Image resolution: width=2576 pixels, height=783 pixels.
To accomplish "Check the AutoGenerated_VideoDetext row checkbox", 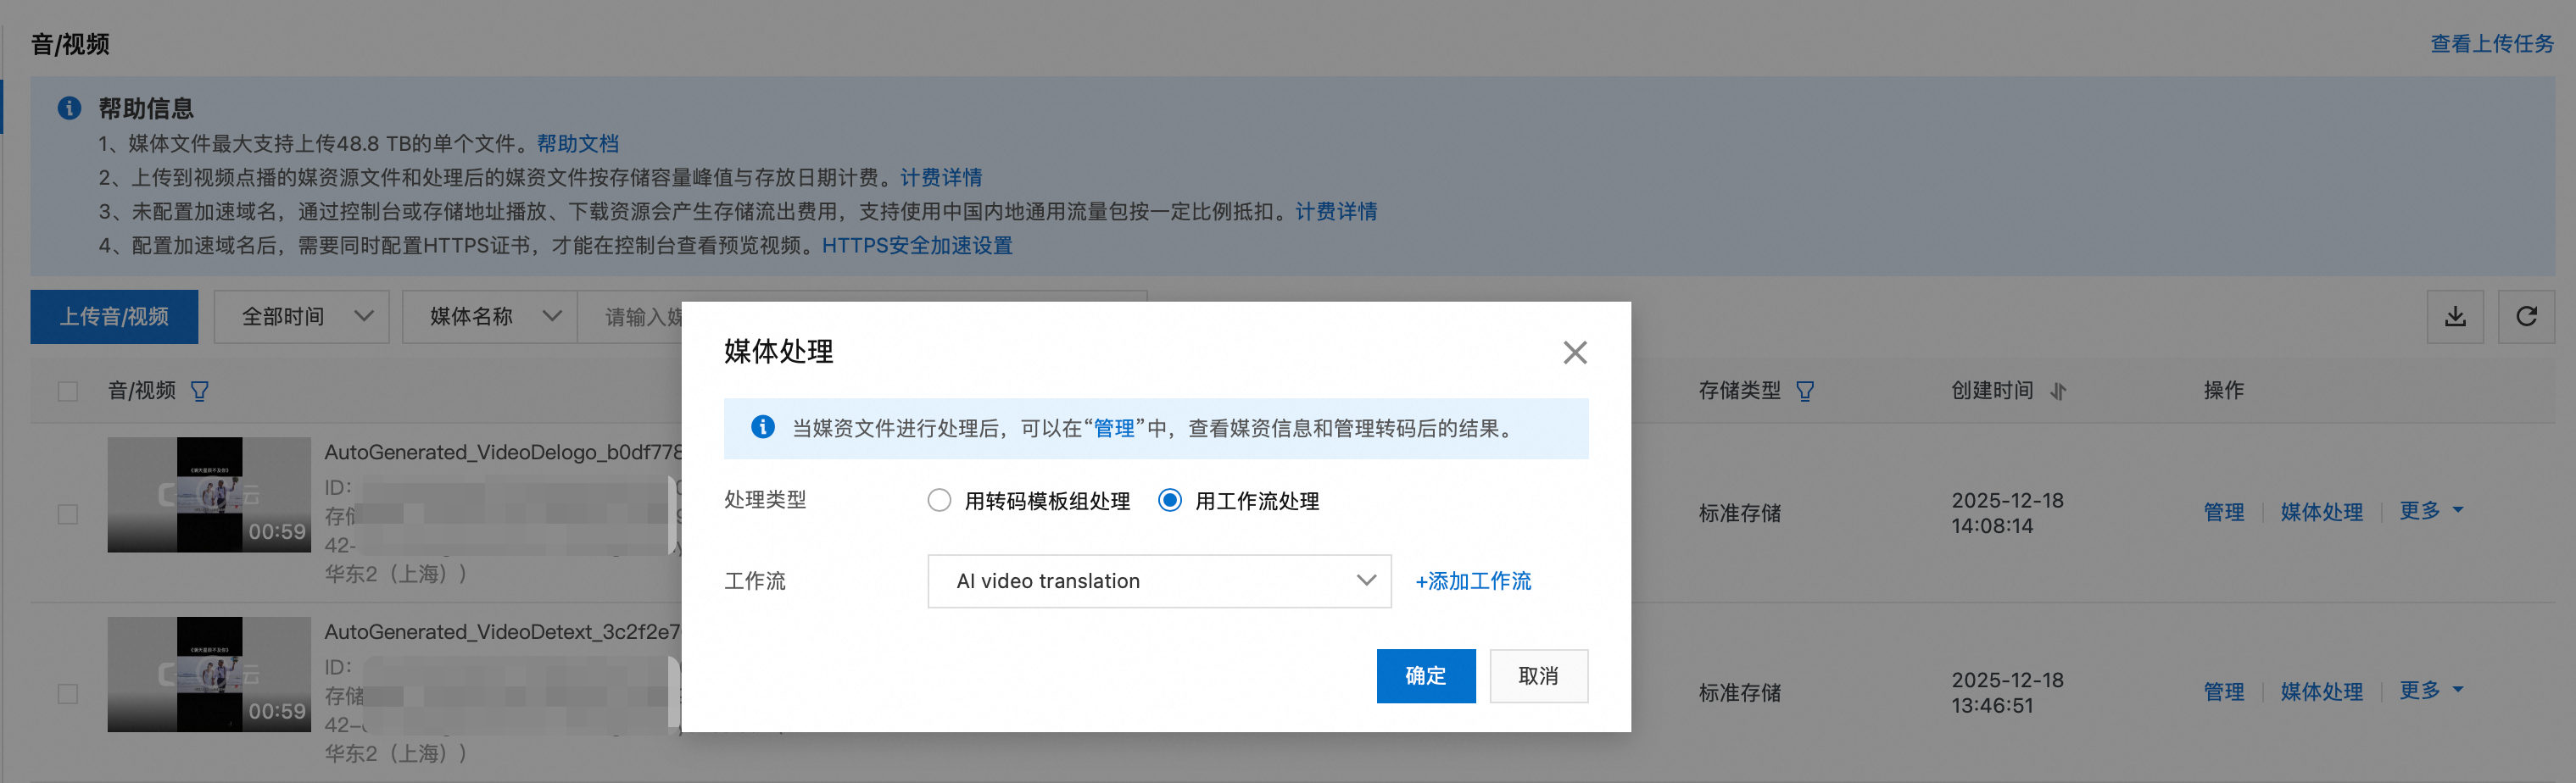I will pyautogui.click(x=68, y=693).
